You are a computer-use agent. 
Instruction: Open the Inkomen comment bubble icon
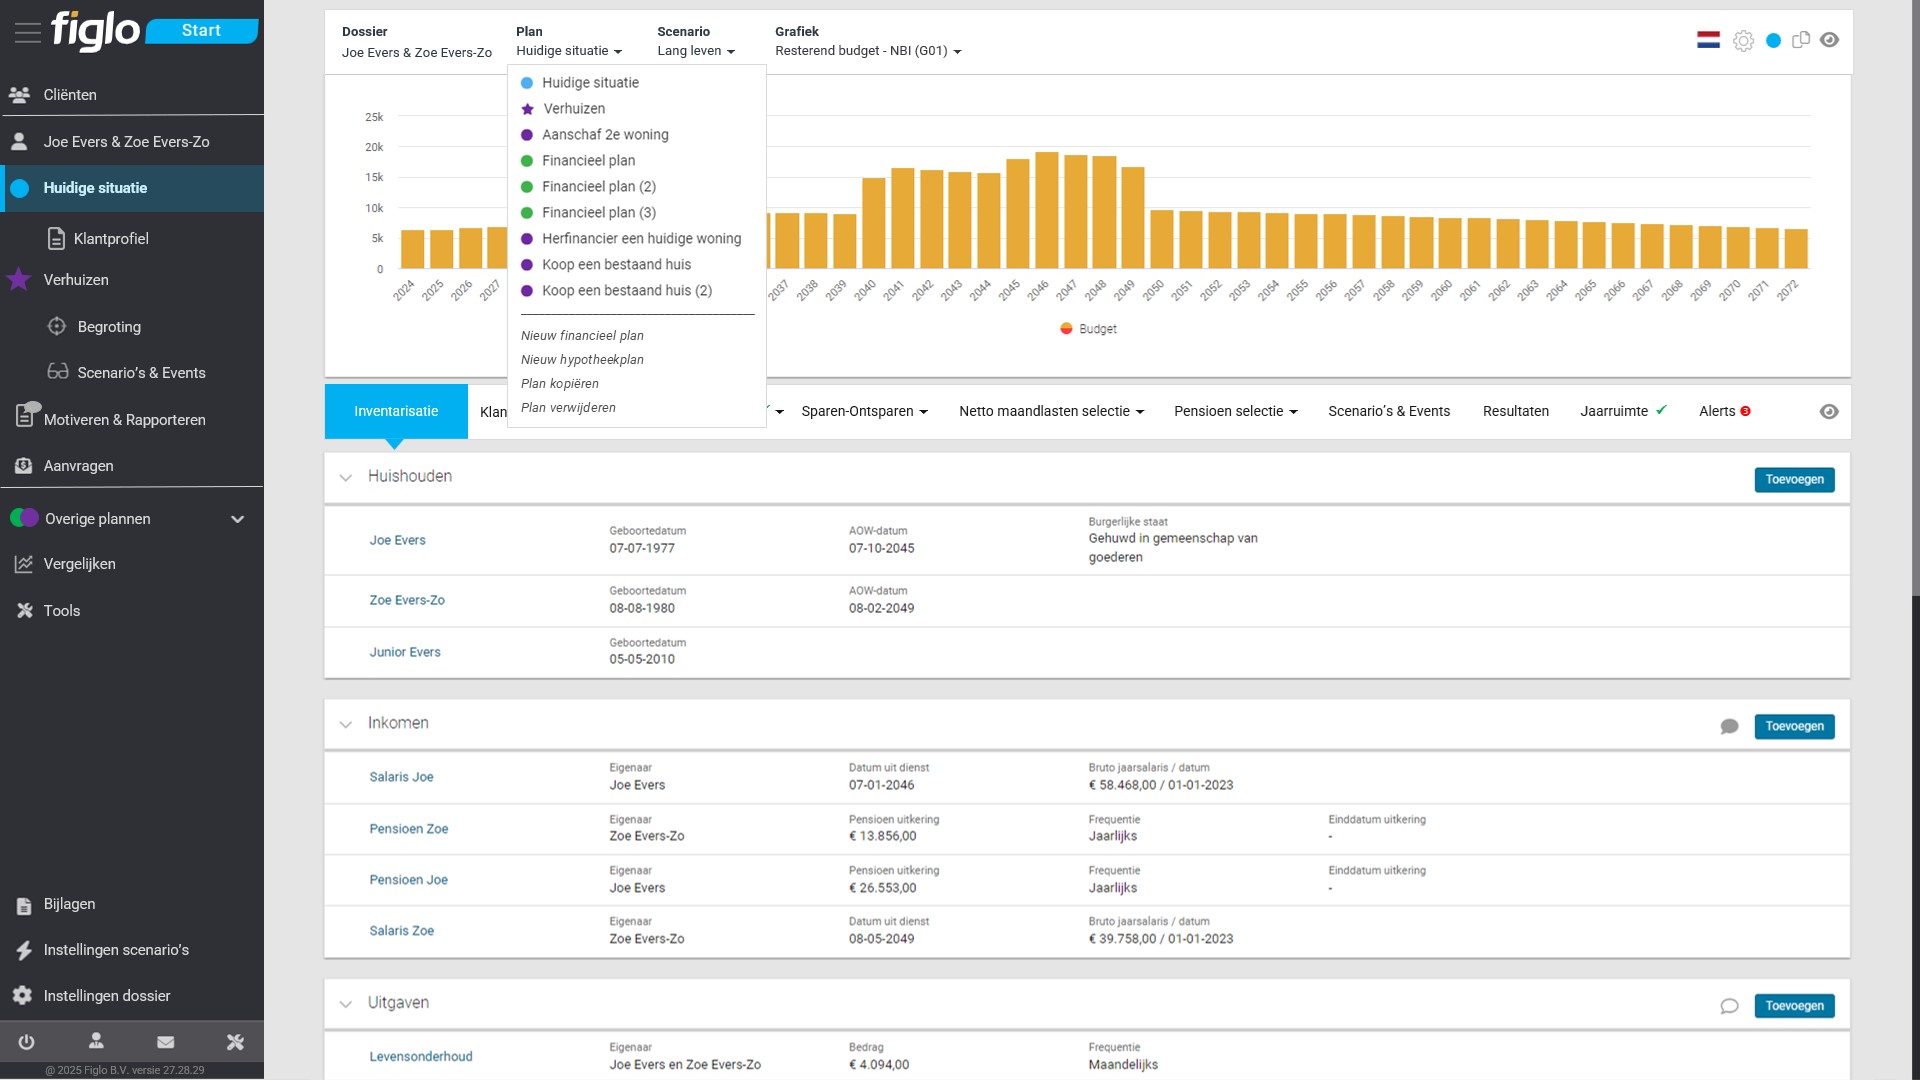1729,727
